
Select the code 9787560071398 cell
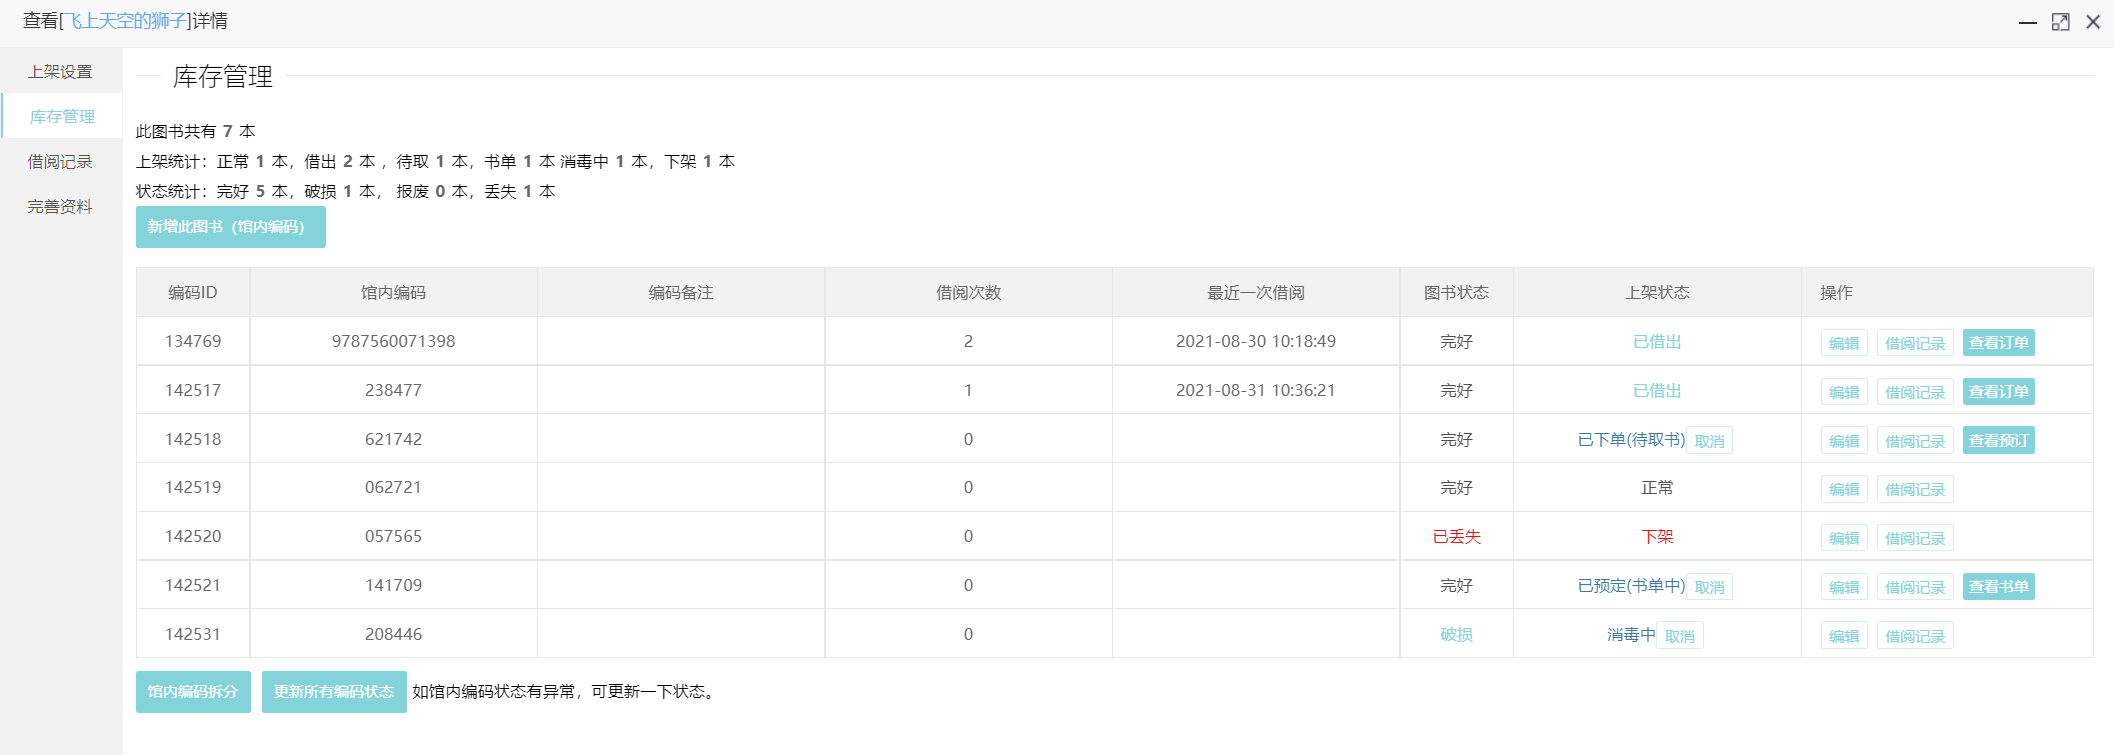pos(393,342)
